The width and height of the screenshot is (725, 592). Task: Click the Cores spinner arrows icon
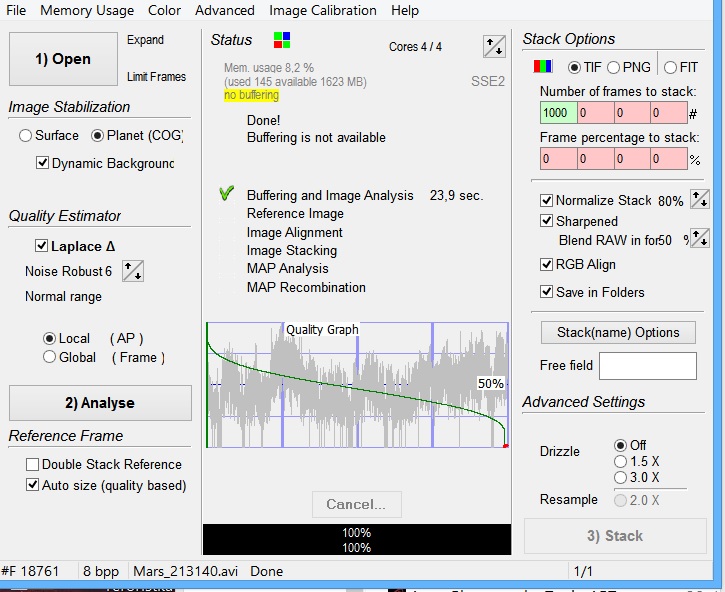coord(494,46)
